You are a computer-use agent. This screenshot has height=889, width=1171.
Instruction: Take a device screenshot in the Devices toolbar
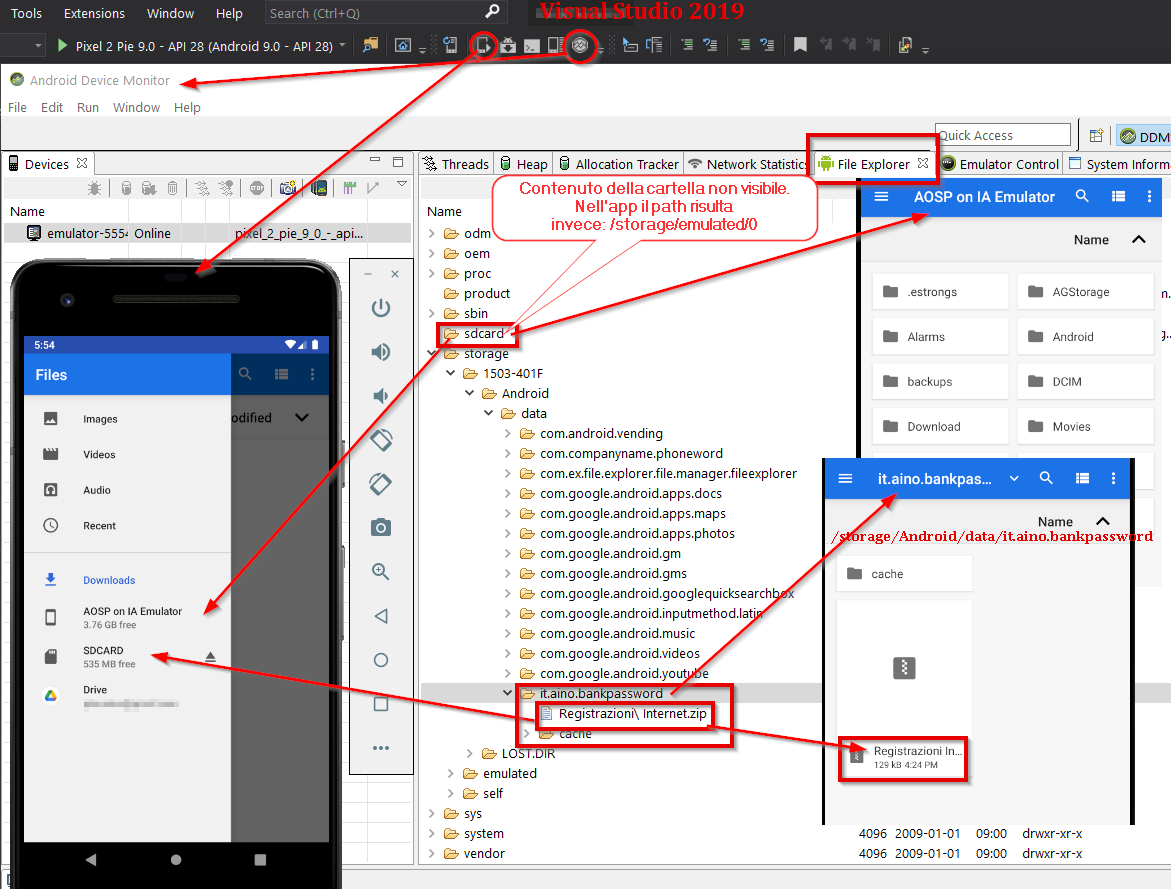tap(287, 186)
